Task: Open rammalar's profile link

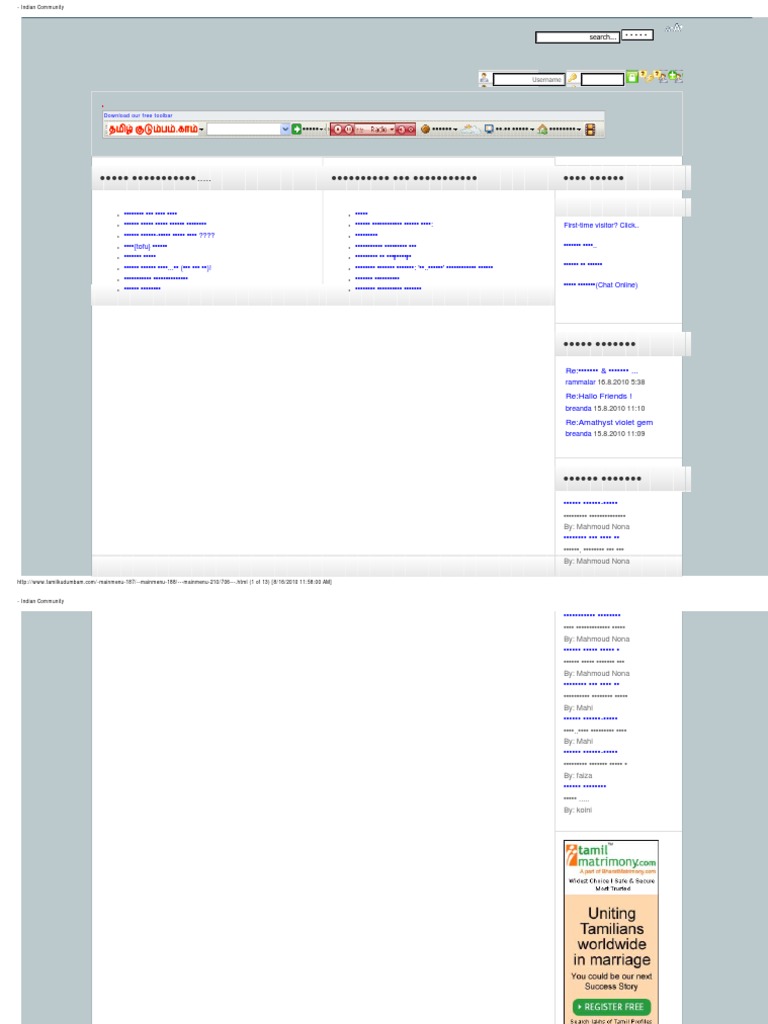Action: [x=580, y=382]
